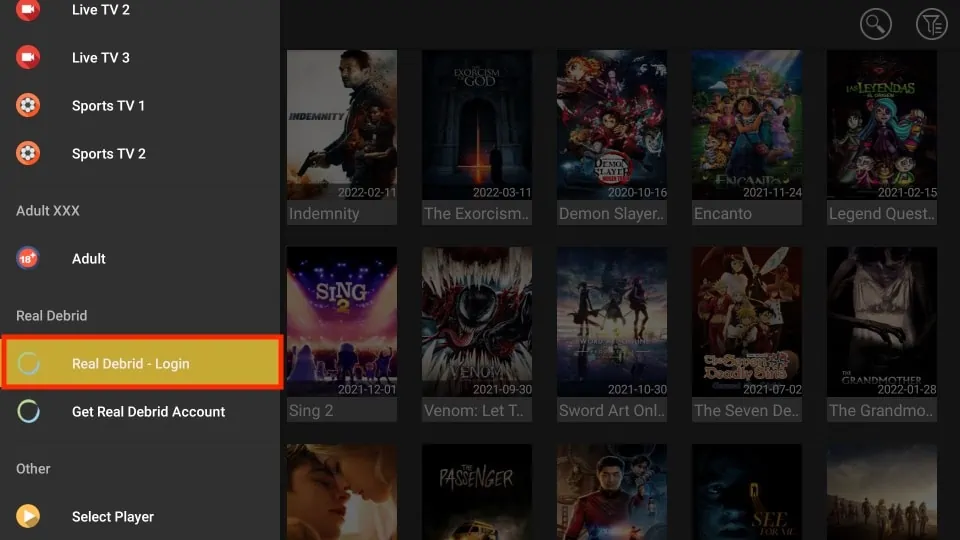Image resolution: width=960 pixels, height=540 pixels.
Task: Select Sports TV 1 from the sidebar
Action: (140, 105)
